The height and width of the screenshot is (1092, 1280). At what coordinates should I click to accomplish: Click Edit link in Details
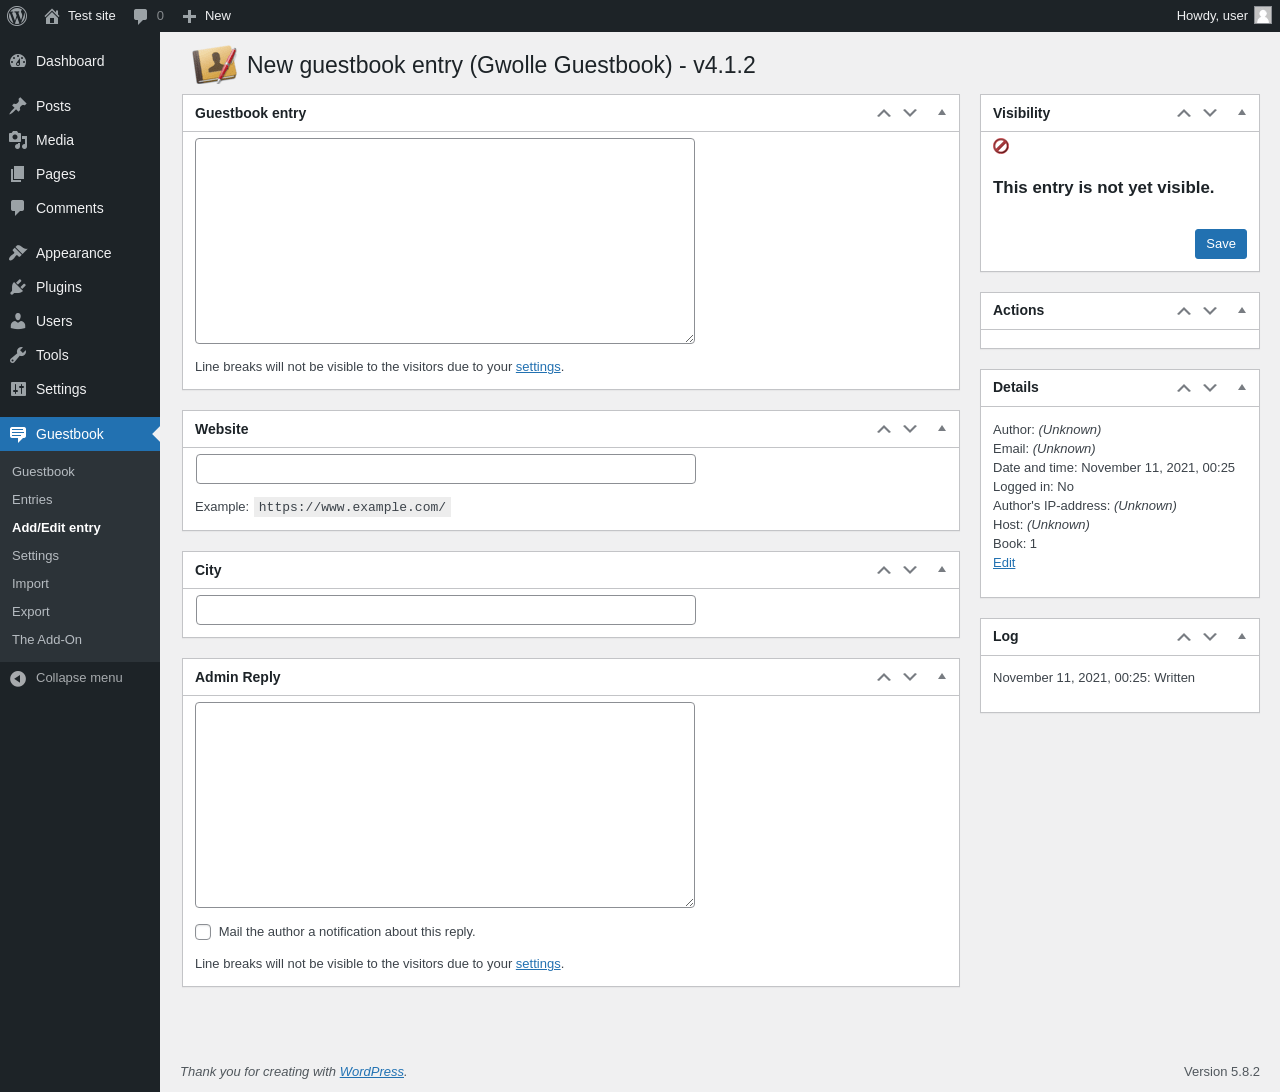[x=1004, y=563]
